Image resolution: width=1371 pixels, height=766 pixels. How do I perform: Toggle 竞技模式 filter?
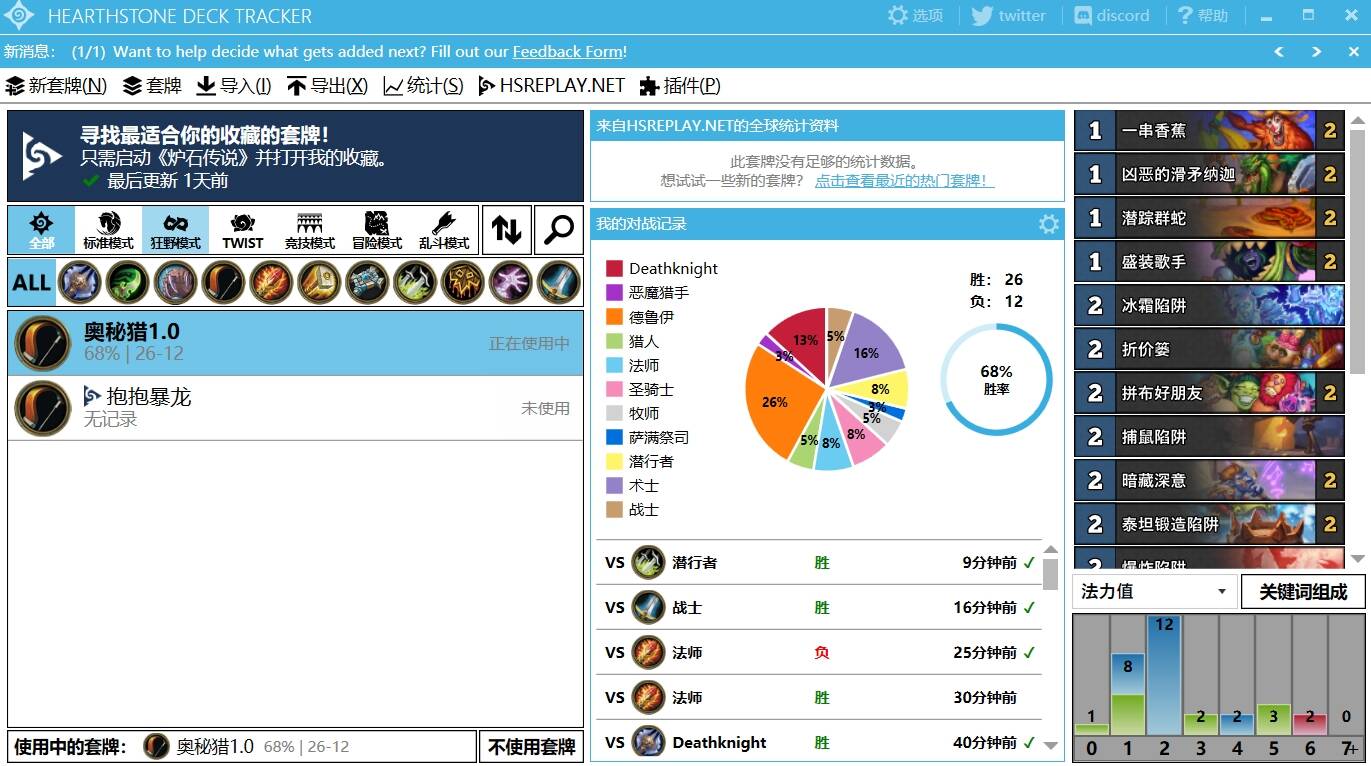[x=309, y=230]
